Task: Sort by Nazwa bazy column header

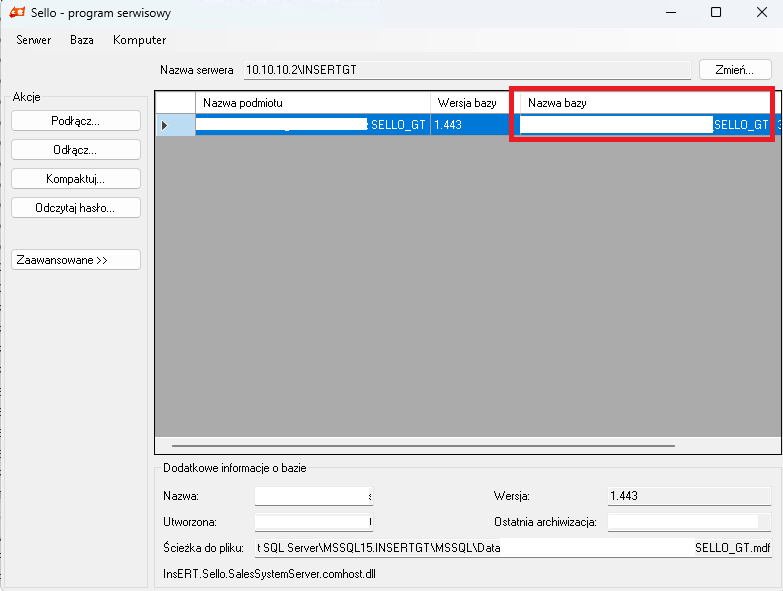Action: [645, 103]
